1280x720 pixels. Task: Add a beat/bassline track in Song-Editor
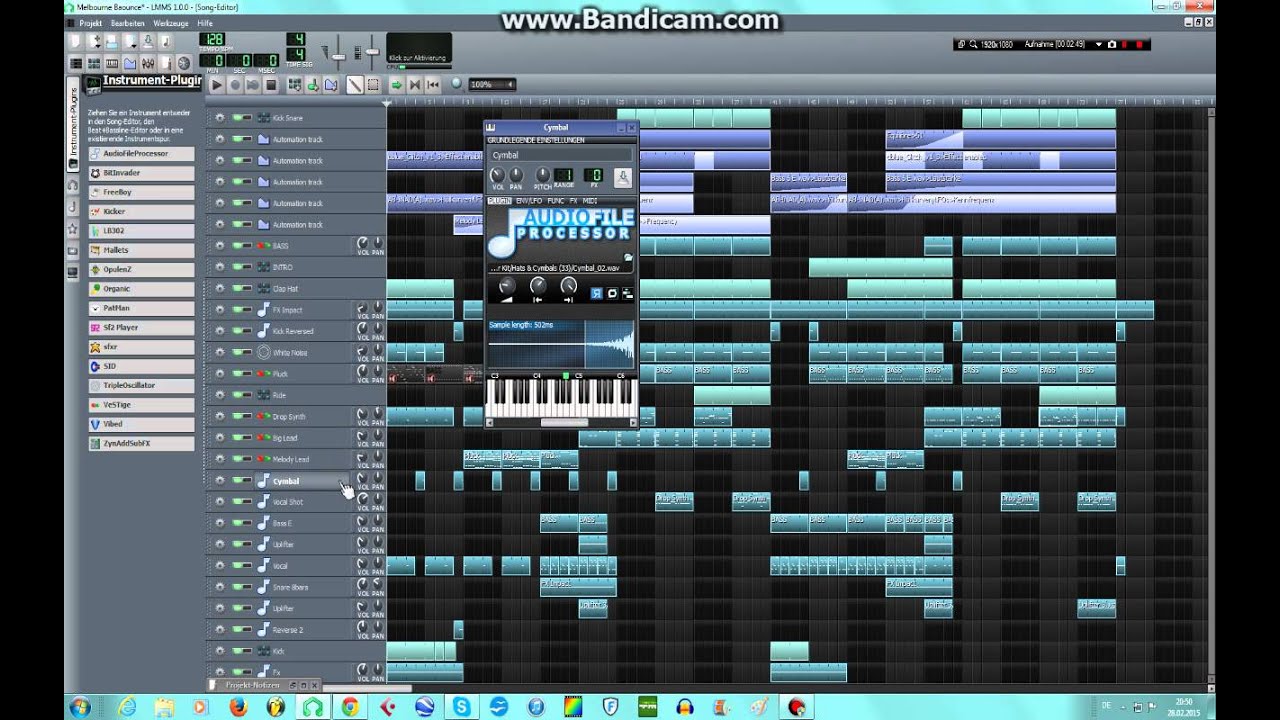pos(294,85)
